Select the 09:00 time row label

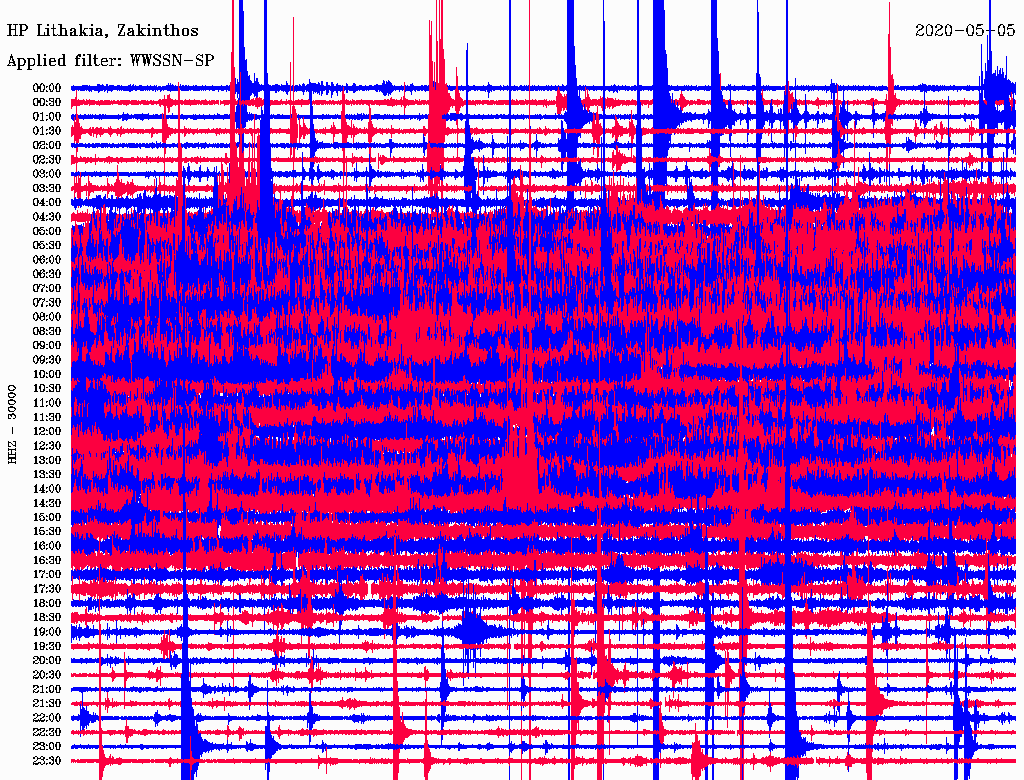[x=47, y=346]
